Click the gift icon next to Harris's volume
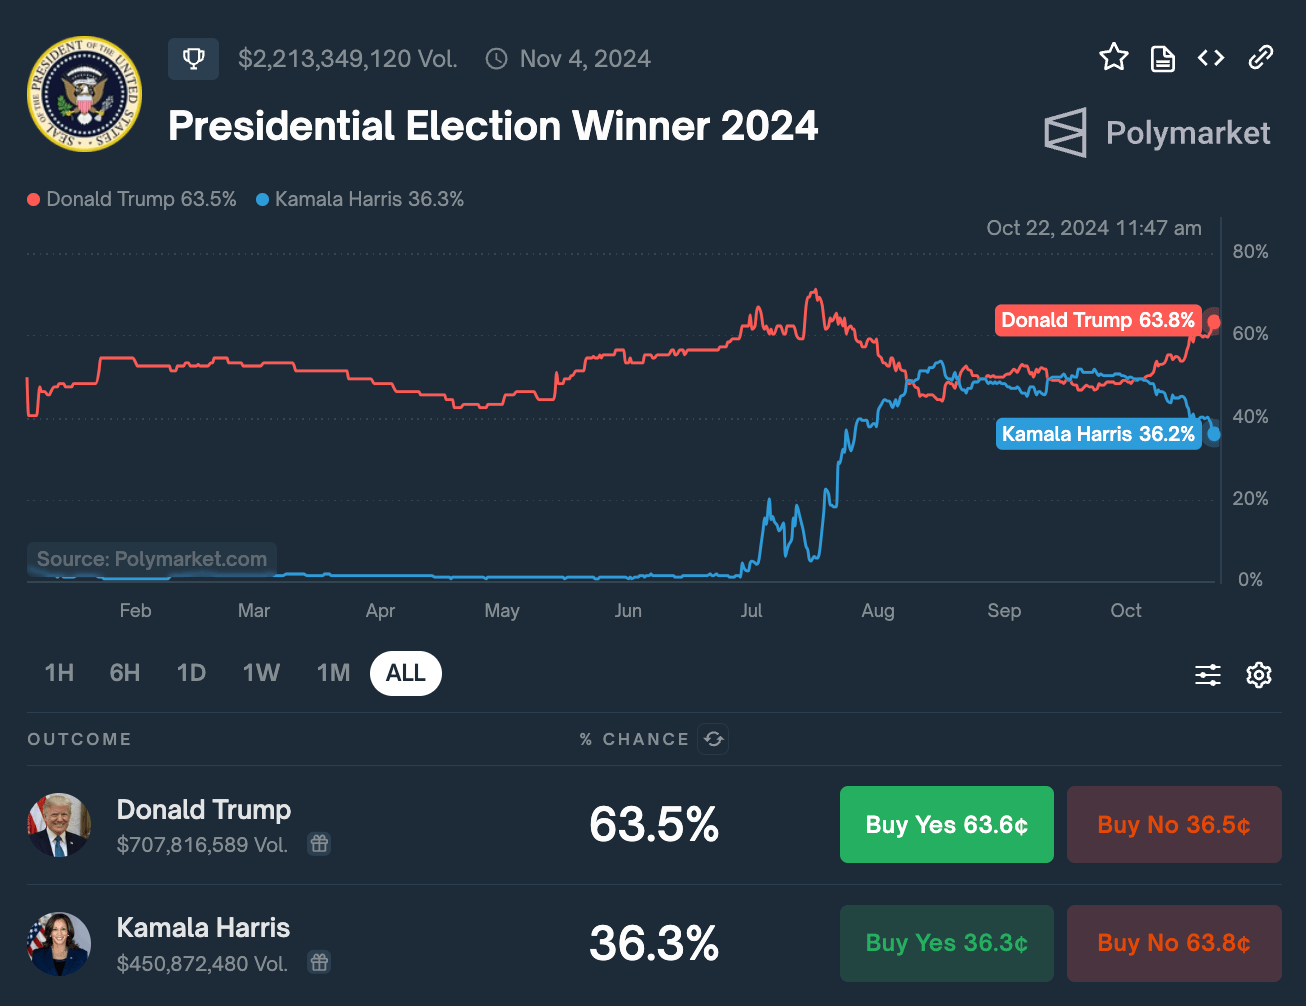This screenshot has height=1006, width=1306. [x=319, y=962]
